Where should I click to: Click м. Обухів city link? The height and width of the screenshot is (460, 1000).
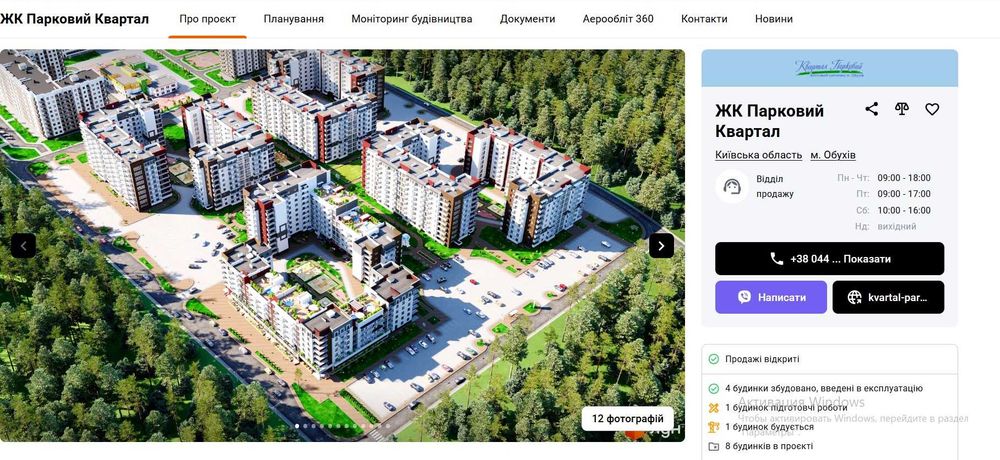(x=833, y=155)
